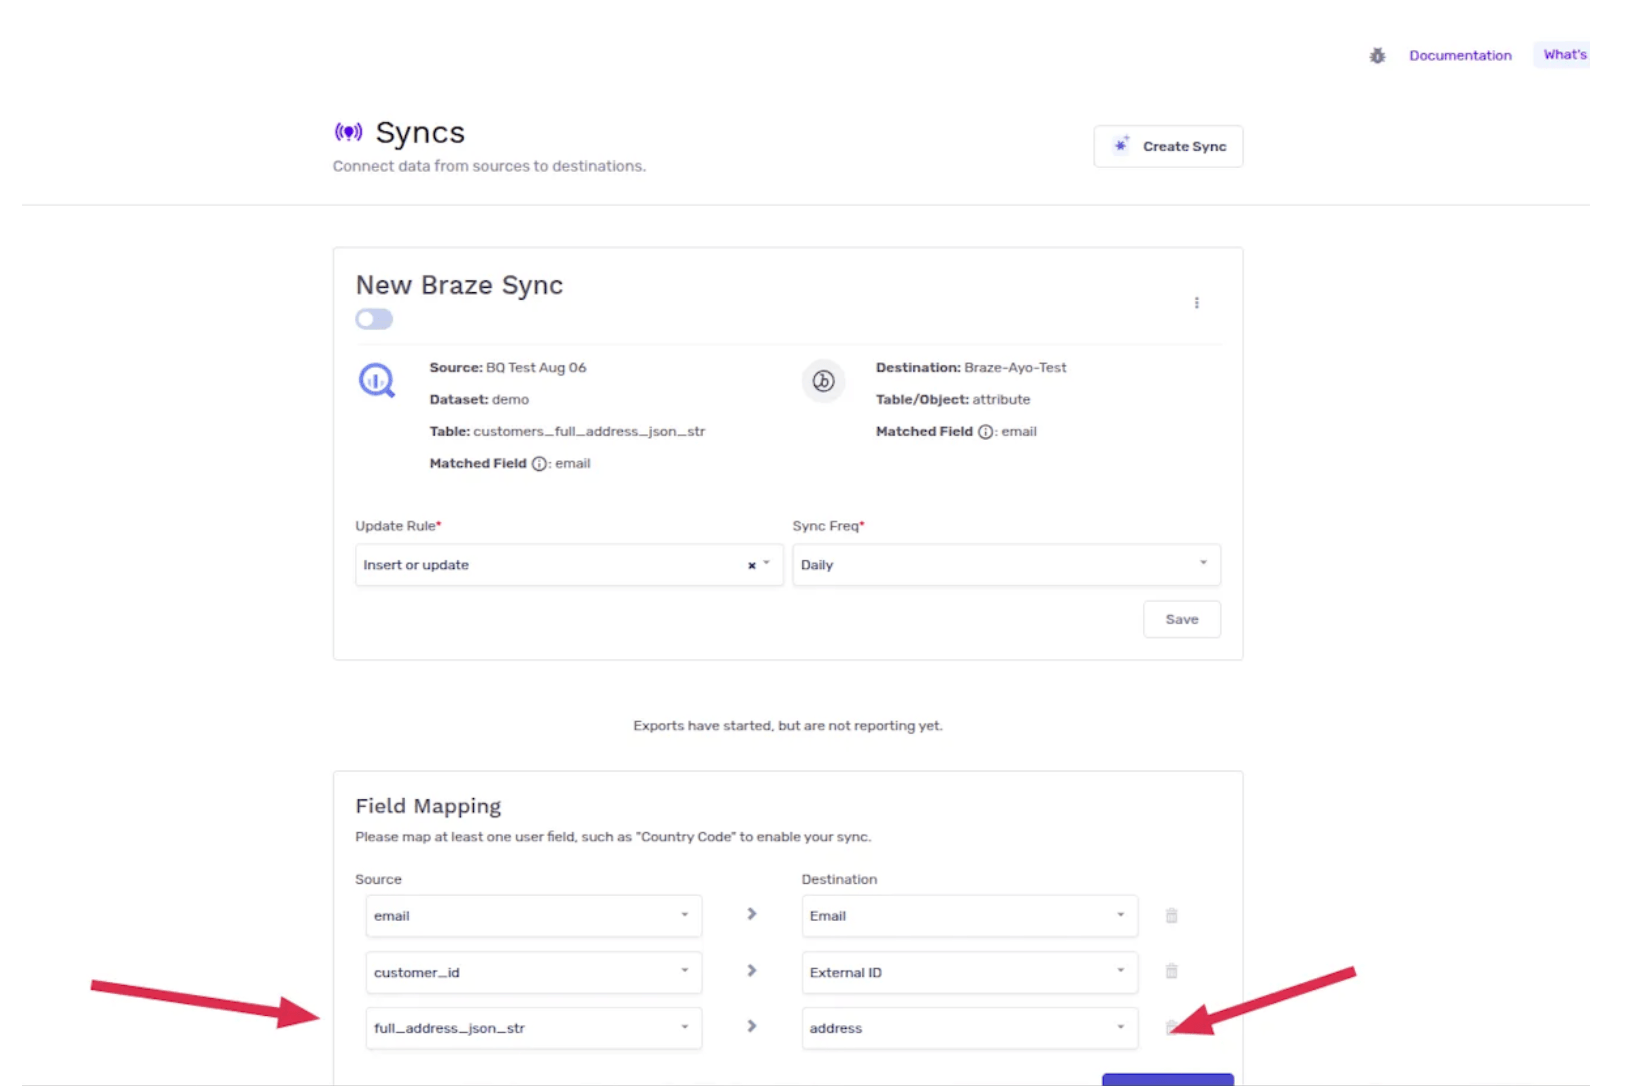Expand the Sync Freq Daily dropdown

pyautogui.click(x=1005, y=565)
